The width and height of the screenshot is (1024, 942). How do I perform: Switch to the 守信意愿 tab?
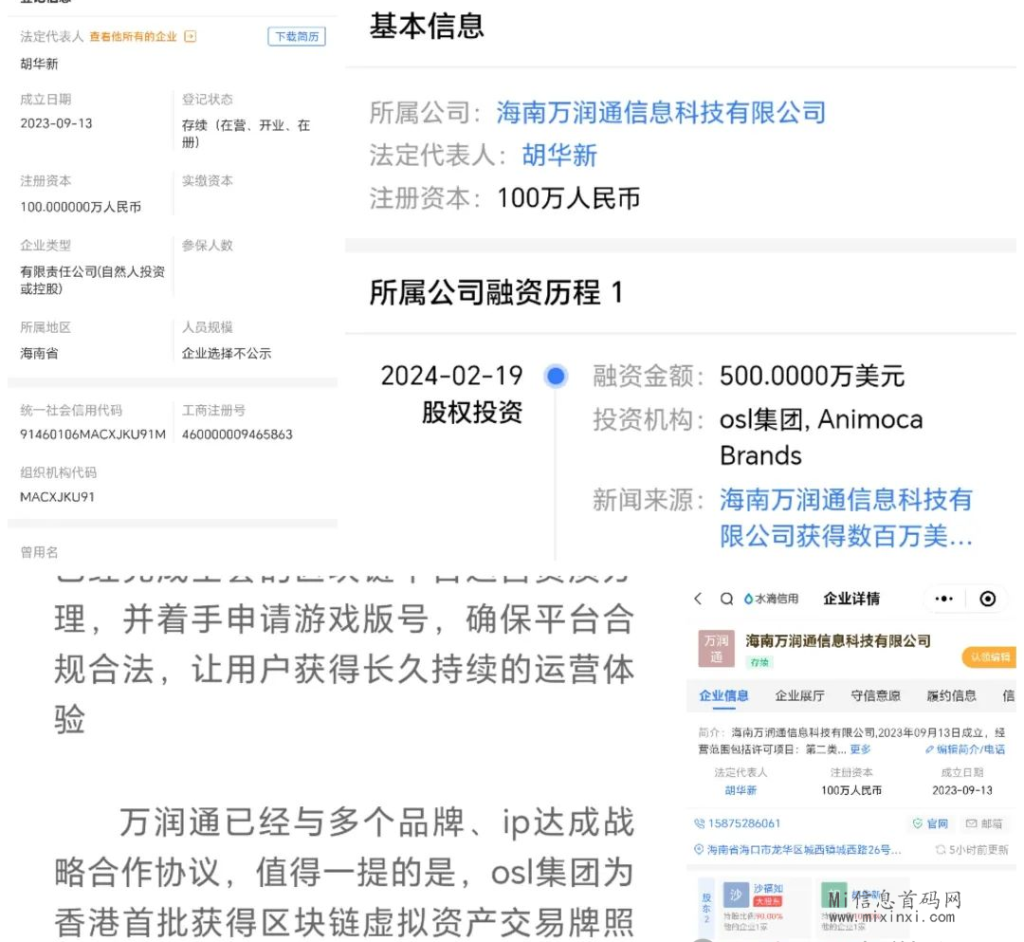point(875,696)
